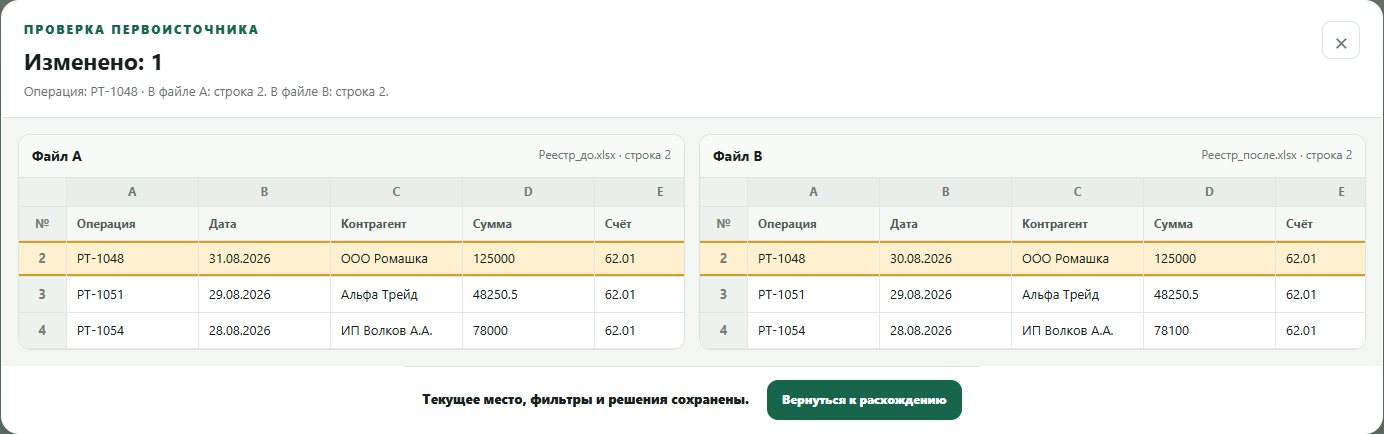The height and width of the screenshot is (434, 1384).
Task: Click Дата header in Файл A
Action: tap(264, 224)
